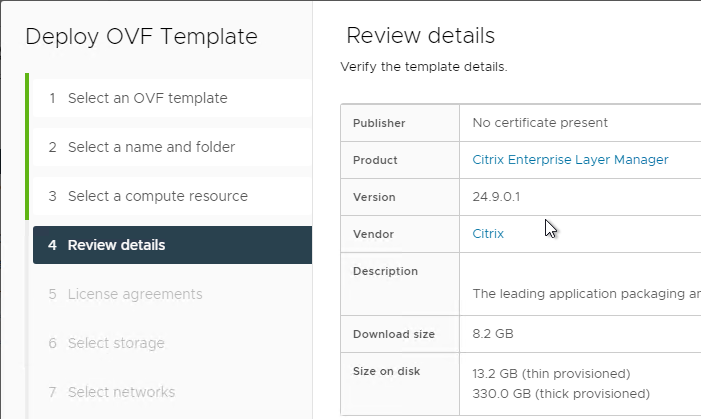The width and height of the screenshot is (701, 419).
Task: Click the Size on disk row label
Action: (387, 371)
